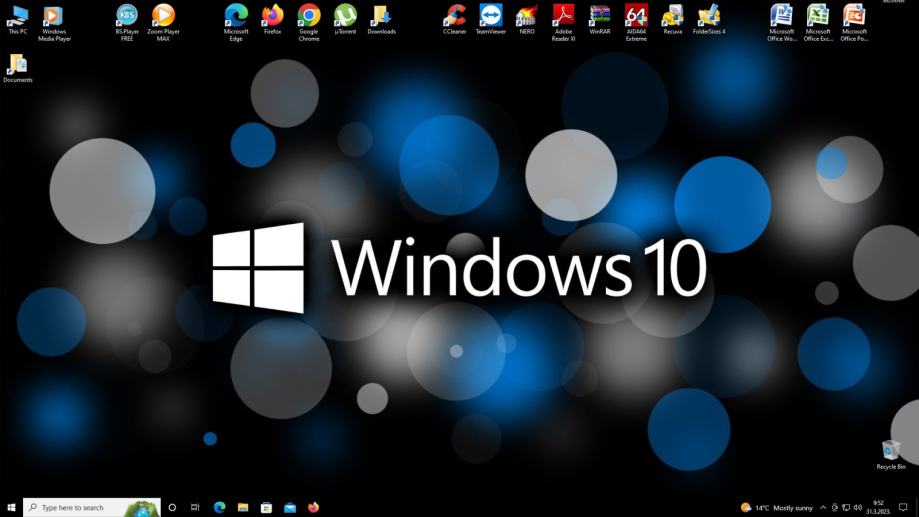Select the NERO desktop shortcut

coord(527,20)
